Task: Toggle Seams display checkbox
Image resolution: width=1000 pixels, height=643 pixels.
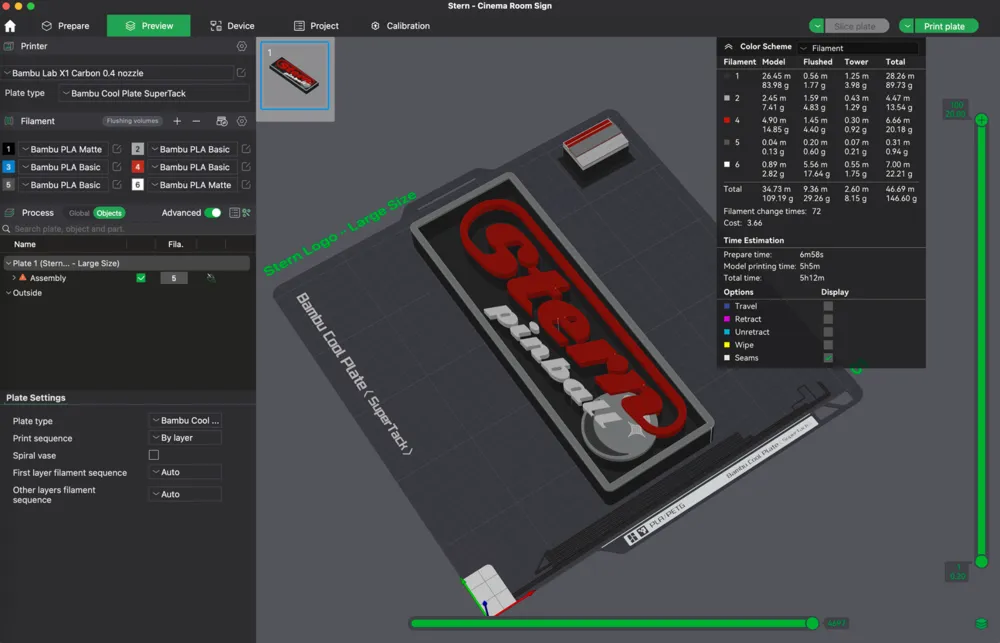Action: (x=828, y=358)
